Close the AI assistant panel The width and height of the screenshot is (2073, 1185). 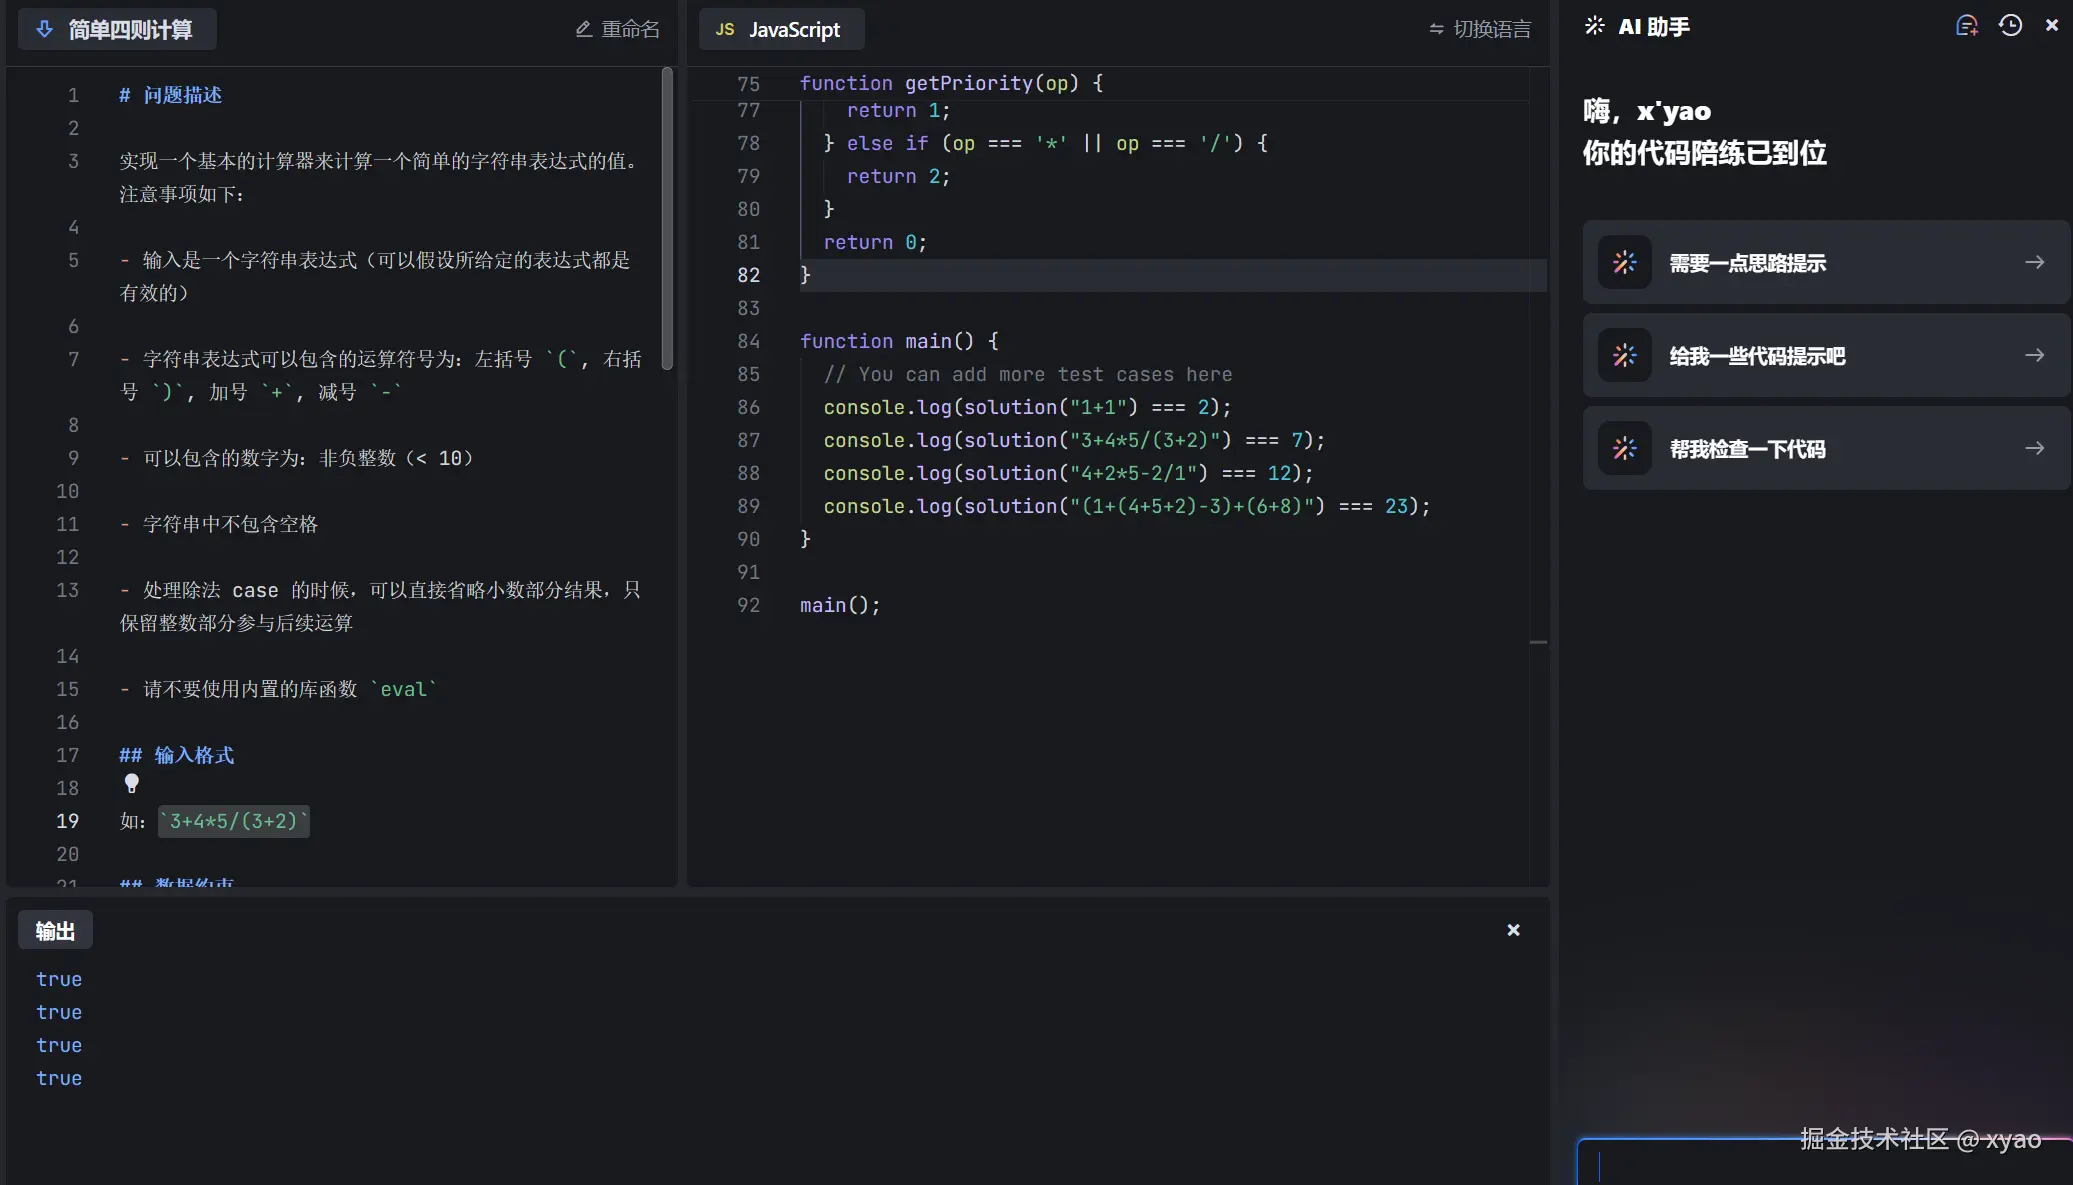click(x=2052, y=26)
